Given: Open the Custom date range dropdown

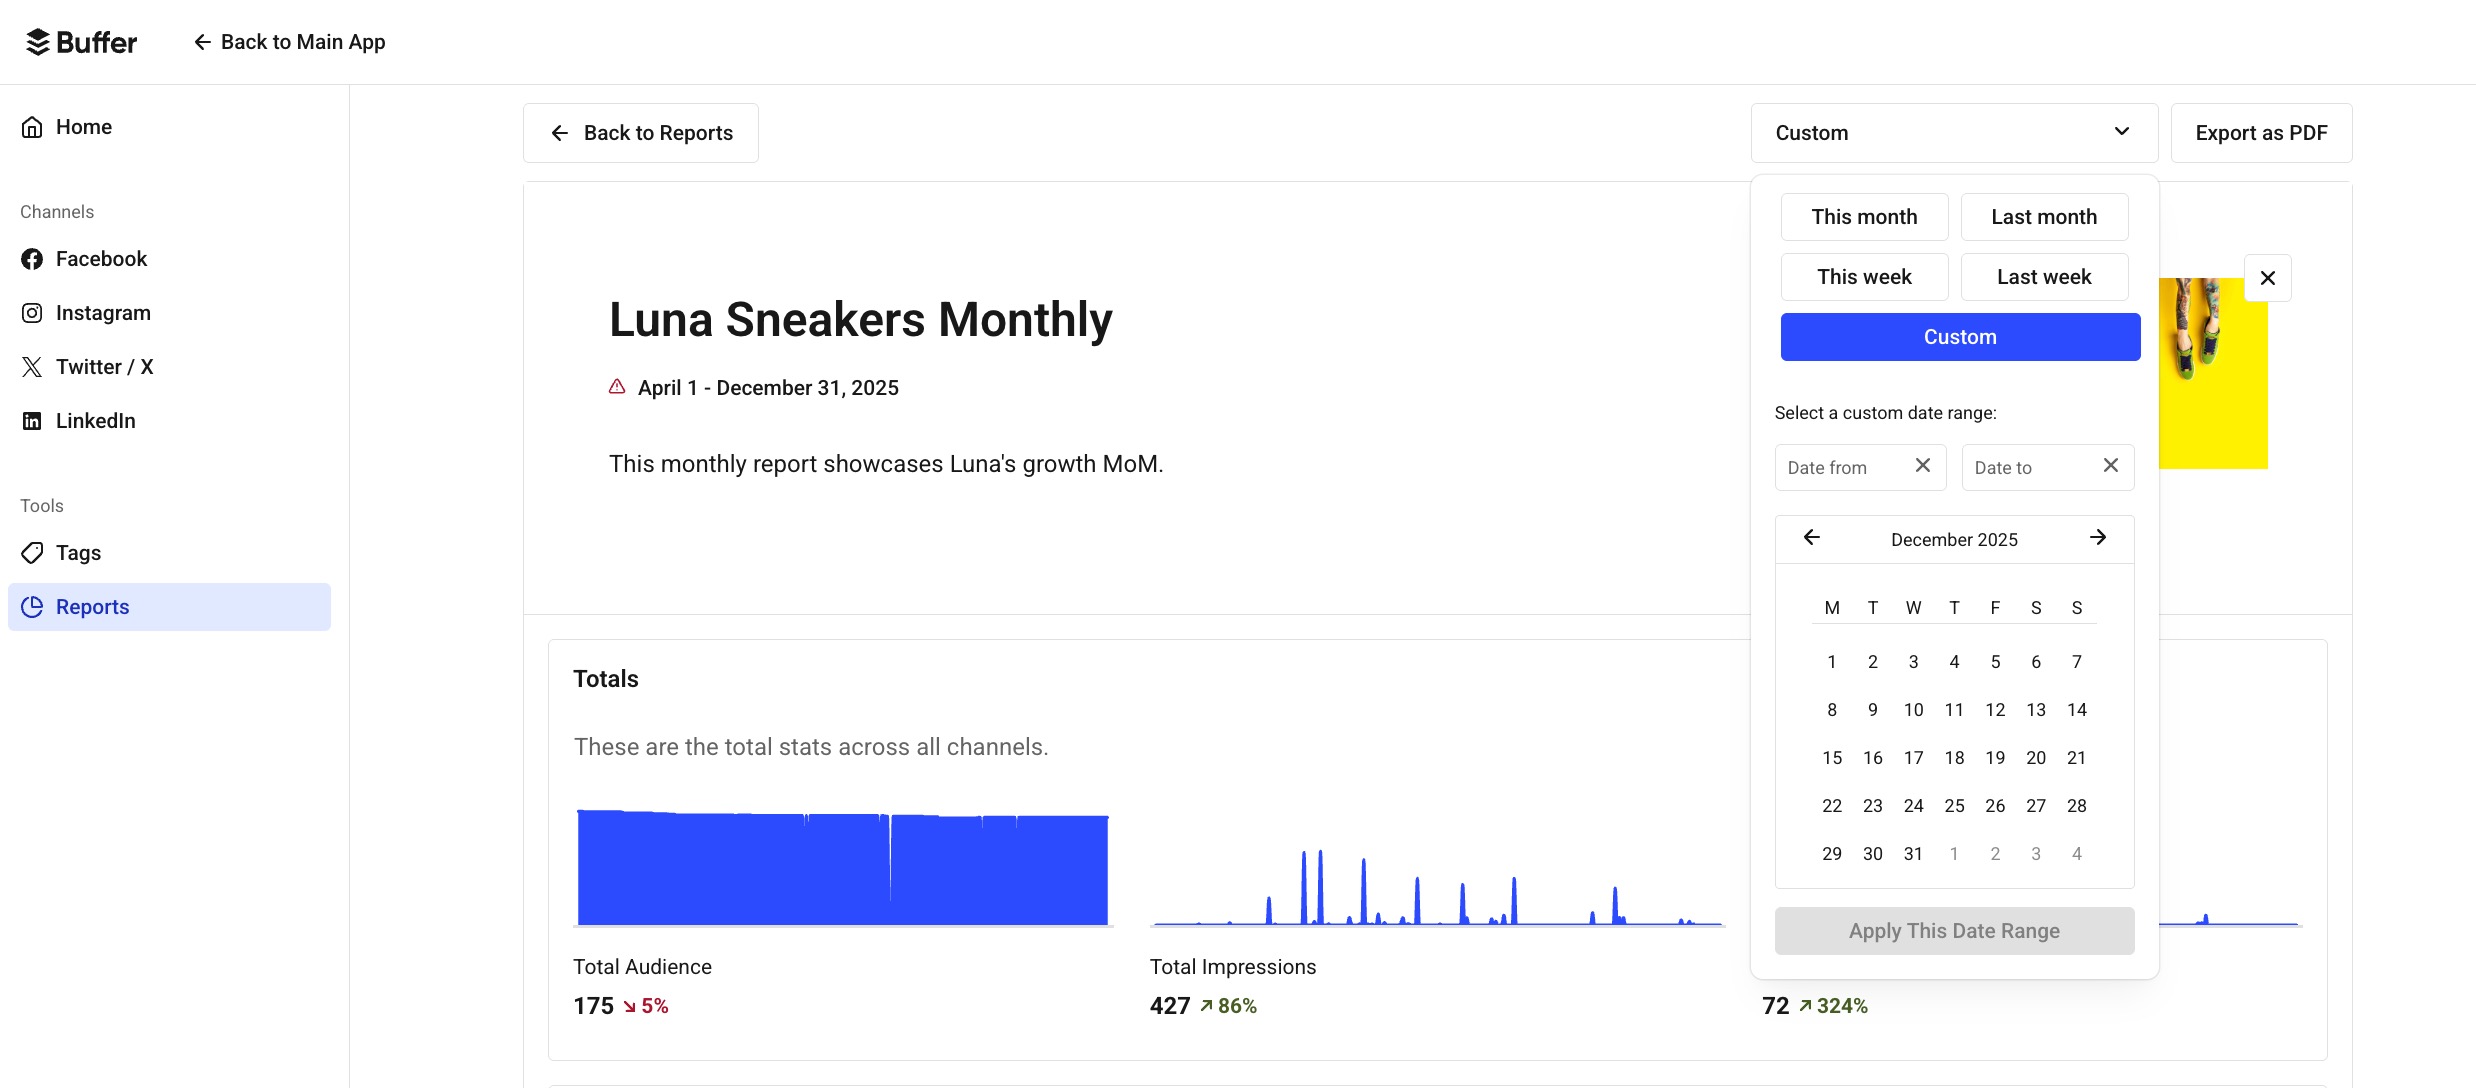Looking at the screenshot, I should point(1953,132).
